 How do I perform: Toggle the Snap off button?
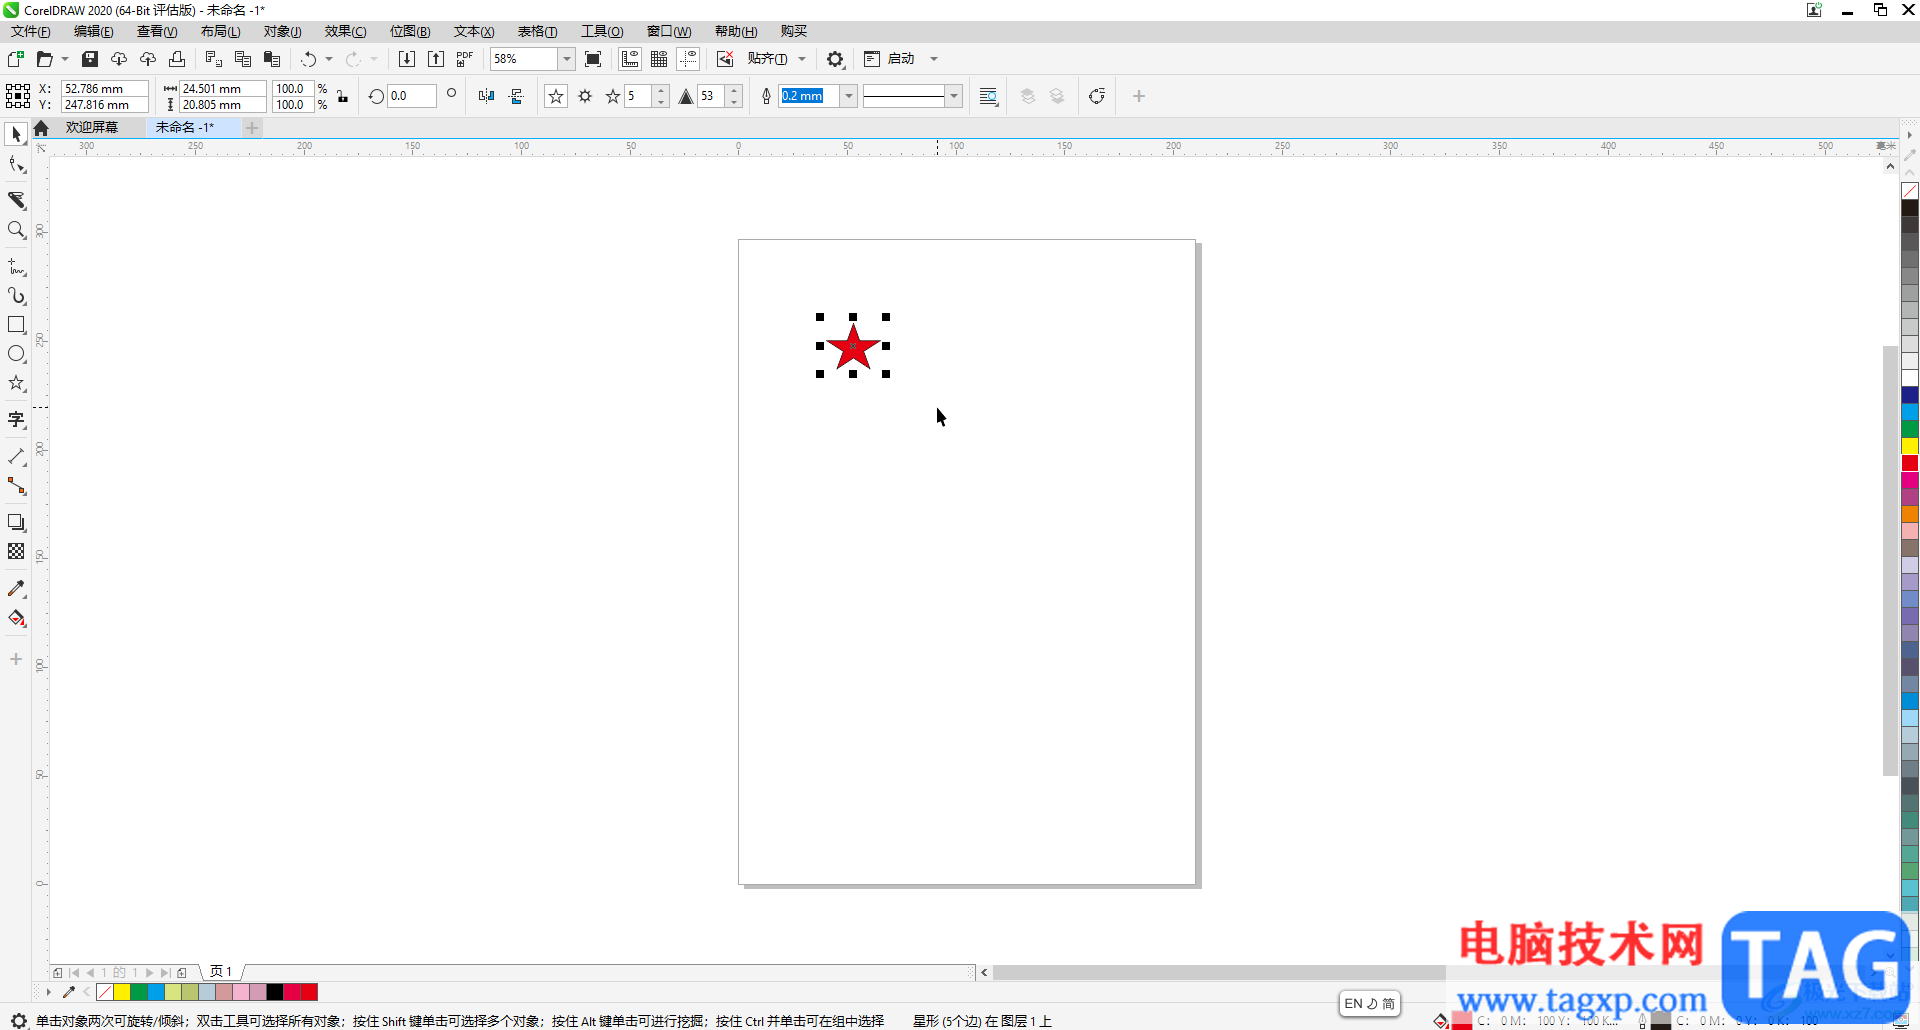pos(725,59)
